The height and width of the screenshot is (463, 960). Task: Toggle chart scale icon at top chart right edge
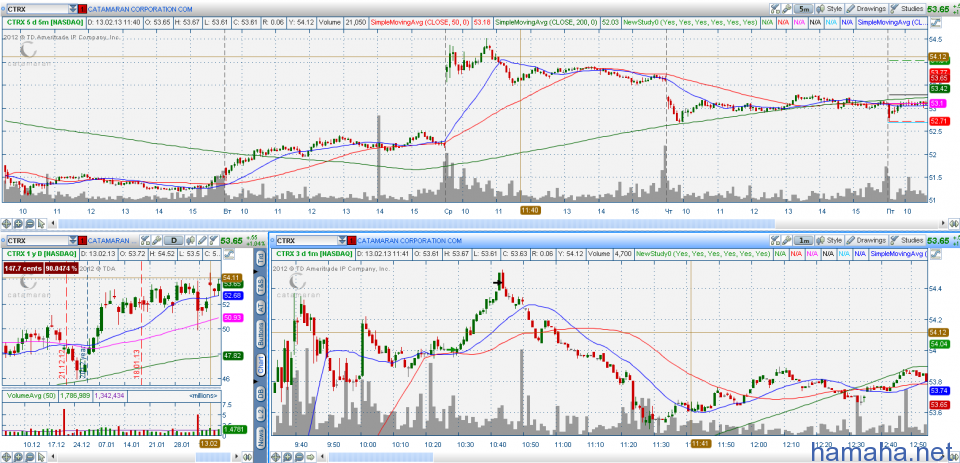pos(936,23)
